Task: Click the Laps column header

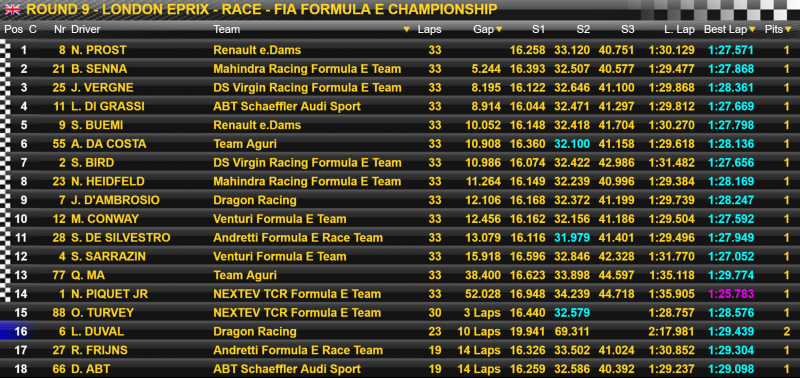Action: 429,30
